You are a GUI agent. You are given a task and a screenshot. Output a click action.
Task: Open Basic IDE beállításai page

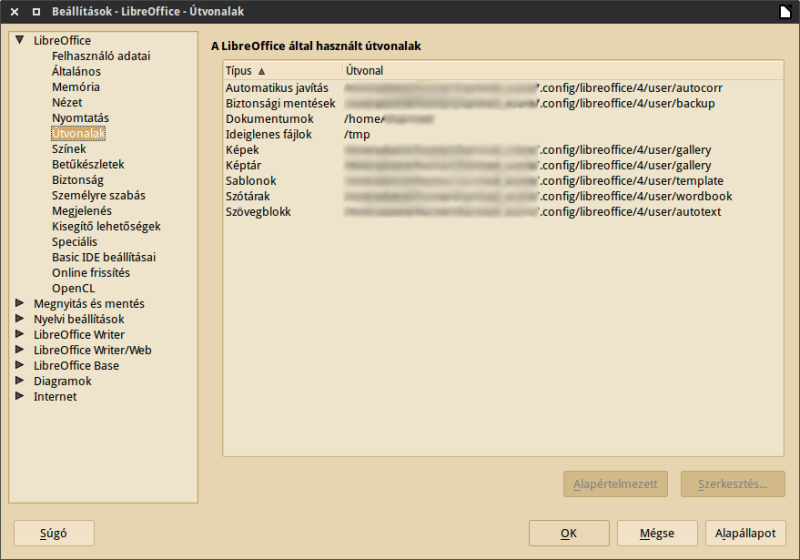tap(104, 257)
